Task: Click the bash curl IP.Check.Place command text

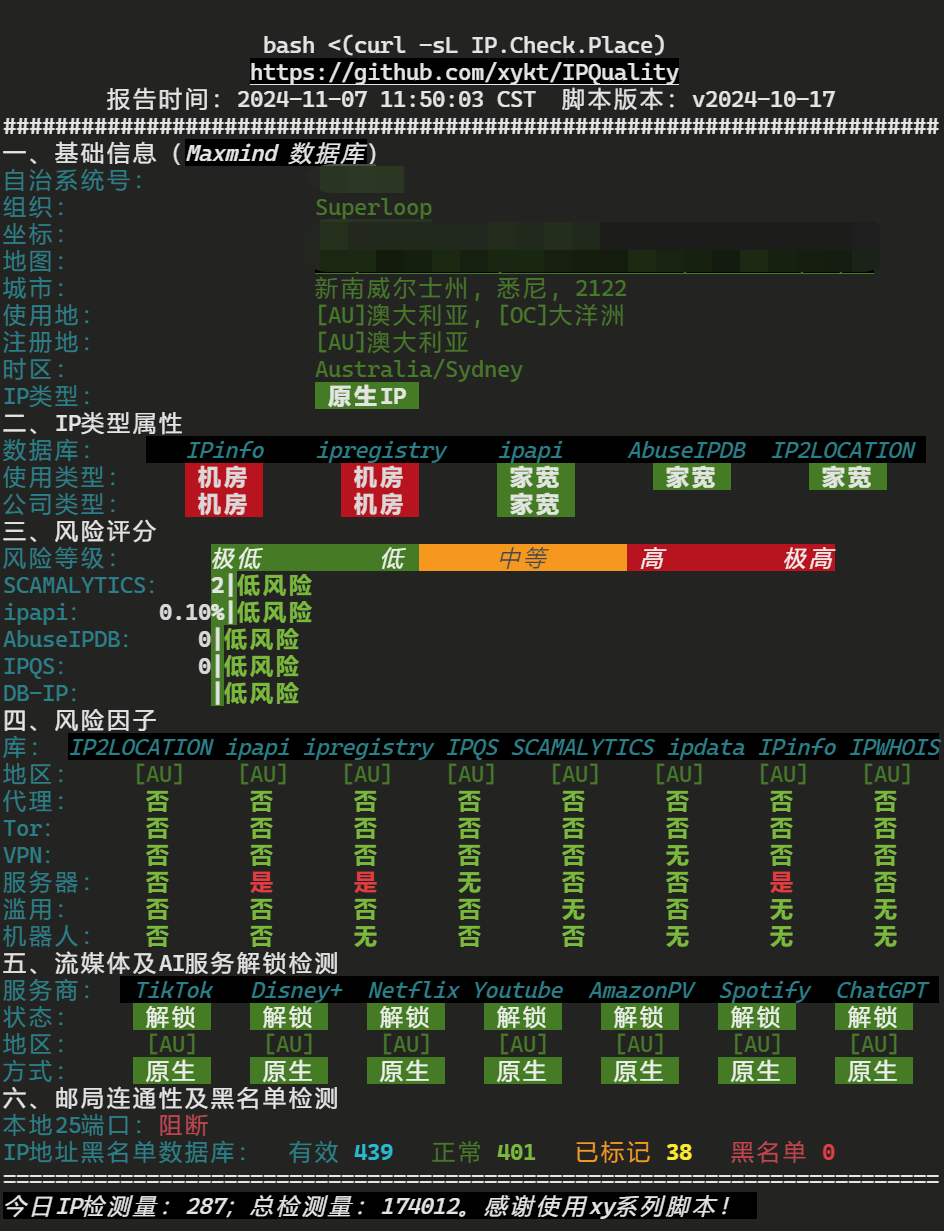Action: coord(464,45)
